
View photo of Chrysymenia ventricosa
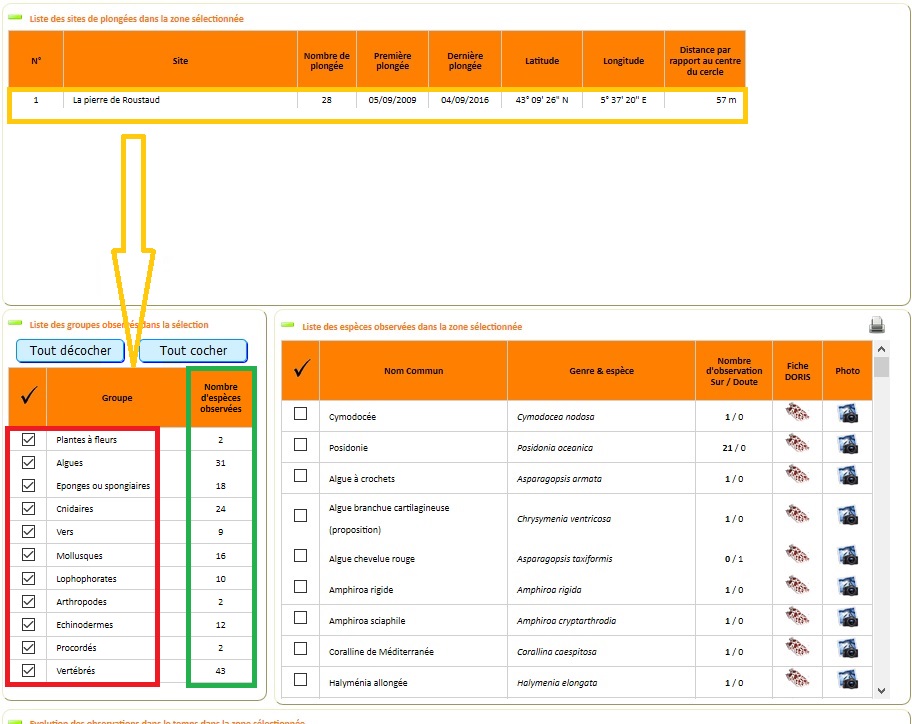[x=848, y=516]
